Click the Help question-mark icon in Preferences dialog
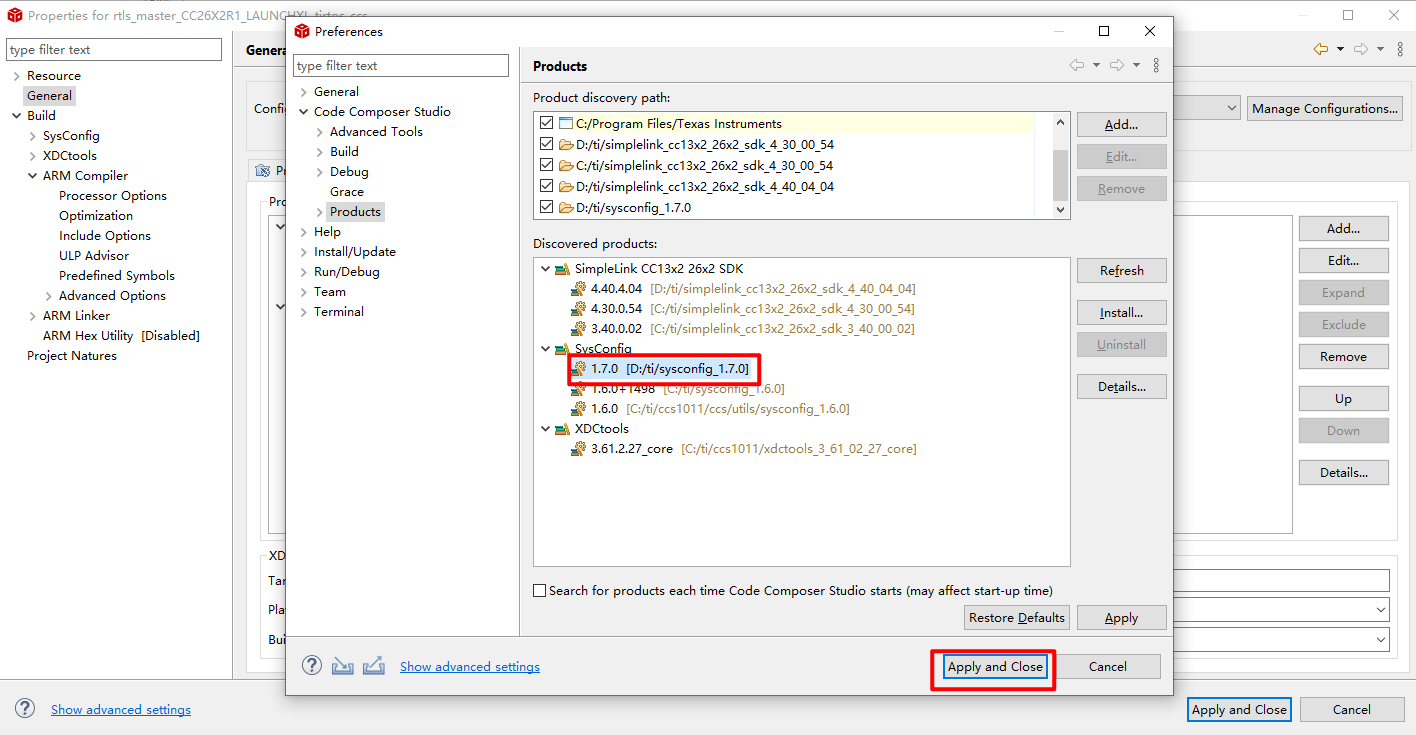This screenshot has width=1416, height=735. coord(312,665)
